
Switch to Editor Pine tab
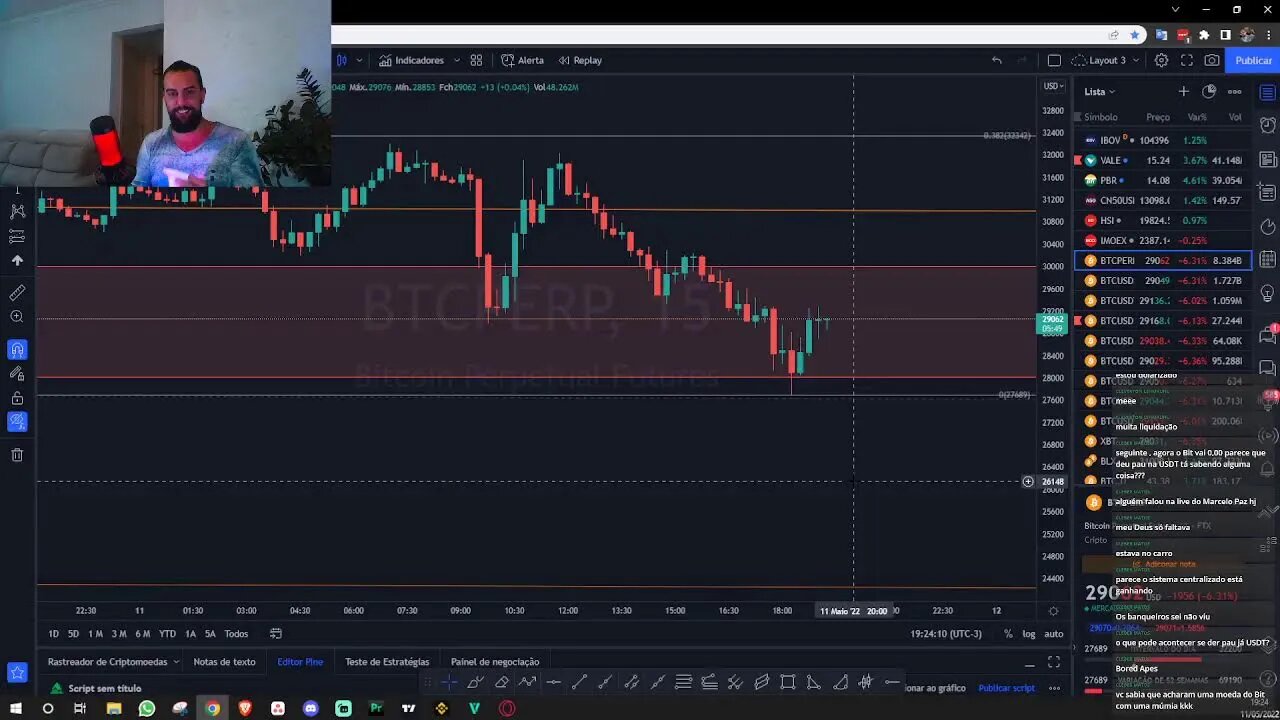[x=300, y=662]
